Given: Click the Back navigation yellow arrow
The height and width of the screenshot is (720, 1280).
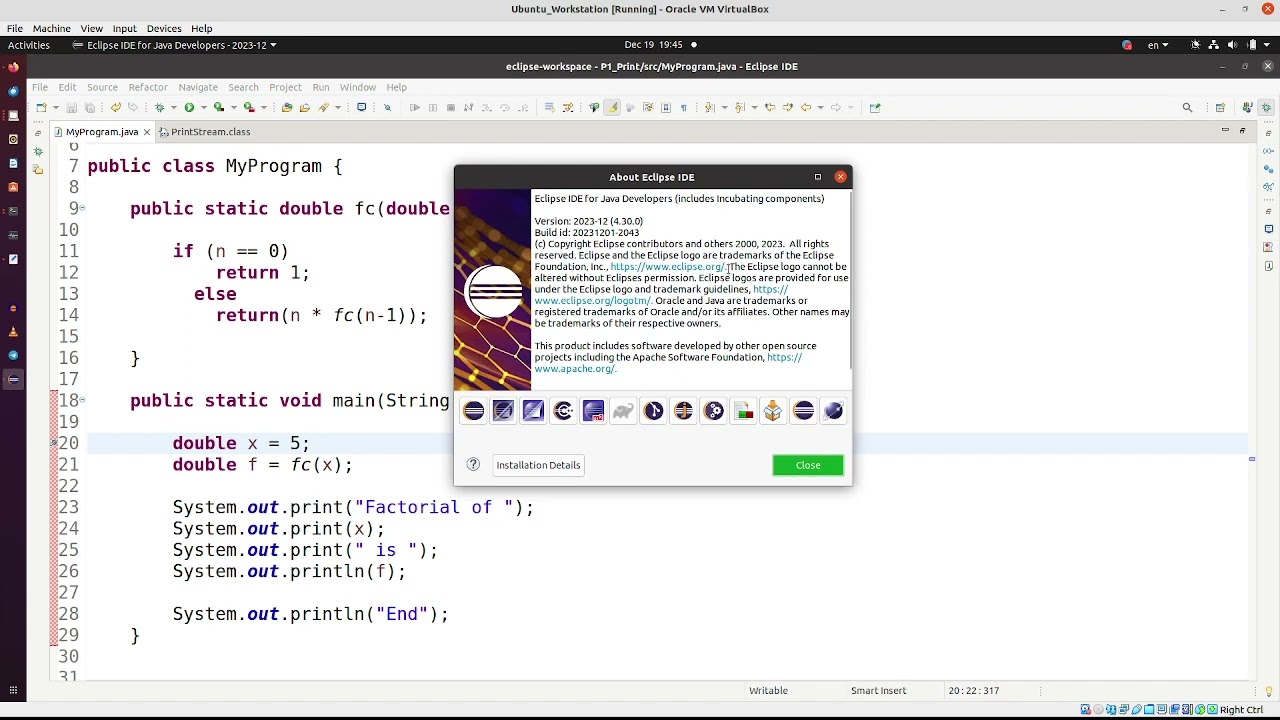Looking at the screenshot, I should click(x=806, y=107).
